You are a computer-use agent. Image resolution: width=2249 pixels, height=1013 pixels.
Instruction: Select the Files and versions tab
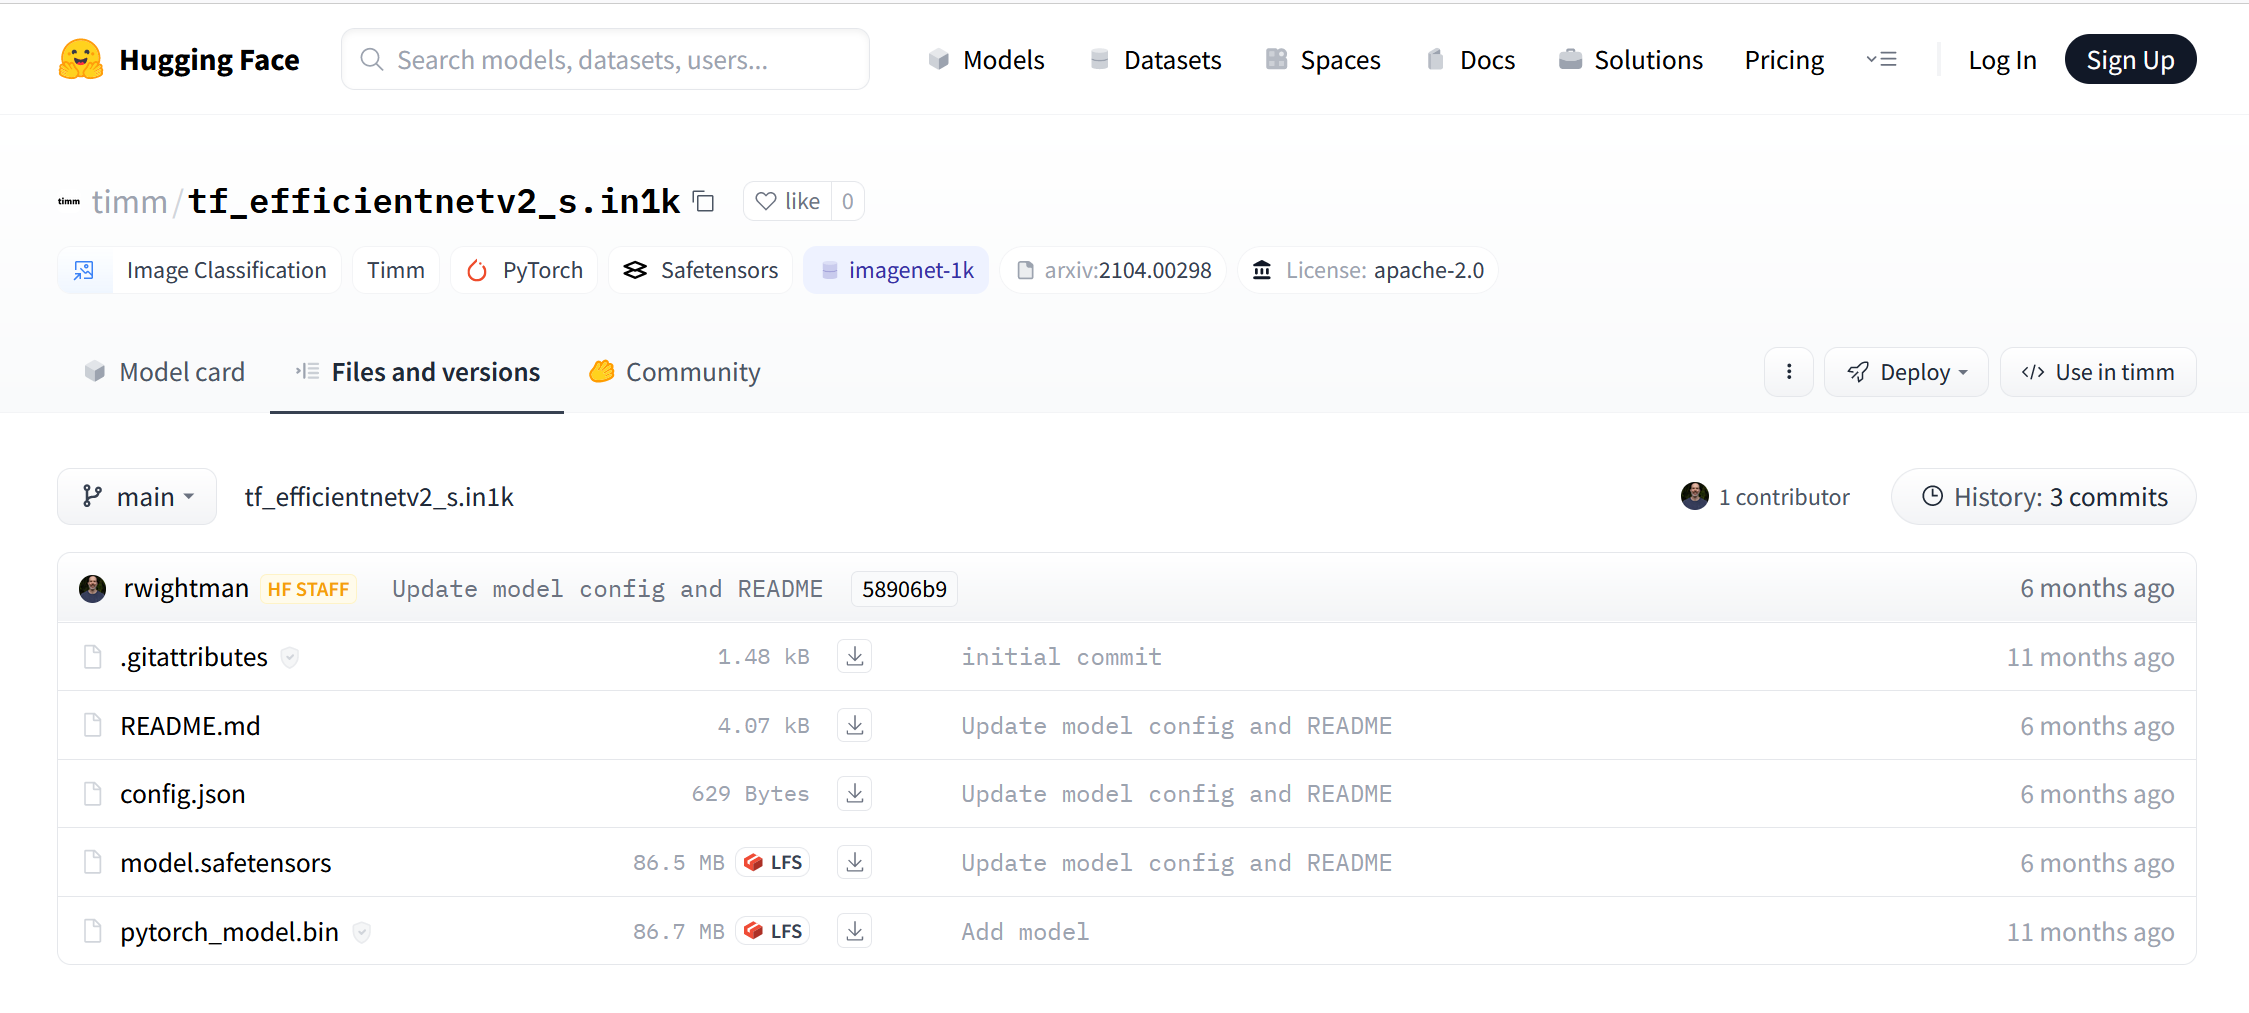coord(417,372)
